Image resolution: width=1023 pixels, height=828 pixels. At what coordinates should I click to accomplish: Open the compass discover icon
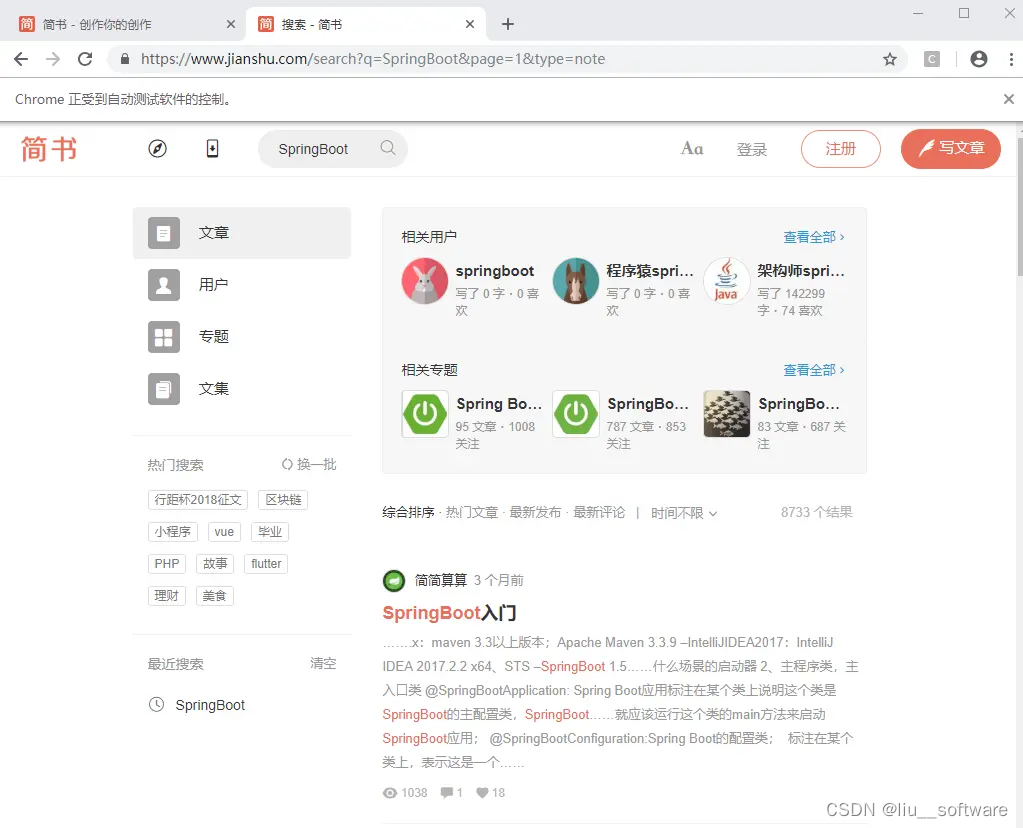[157, 149]
